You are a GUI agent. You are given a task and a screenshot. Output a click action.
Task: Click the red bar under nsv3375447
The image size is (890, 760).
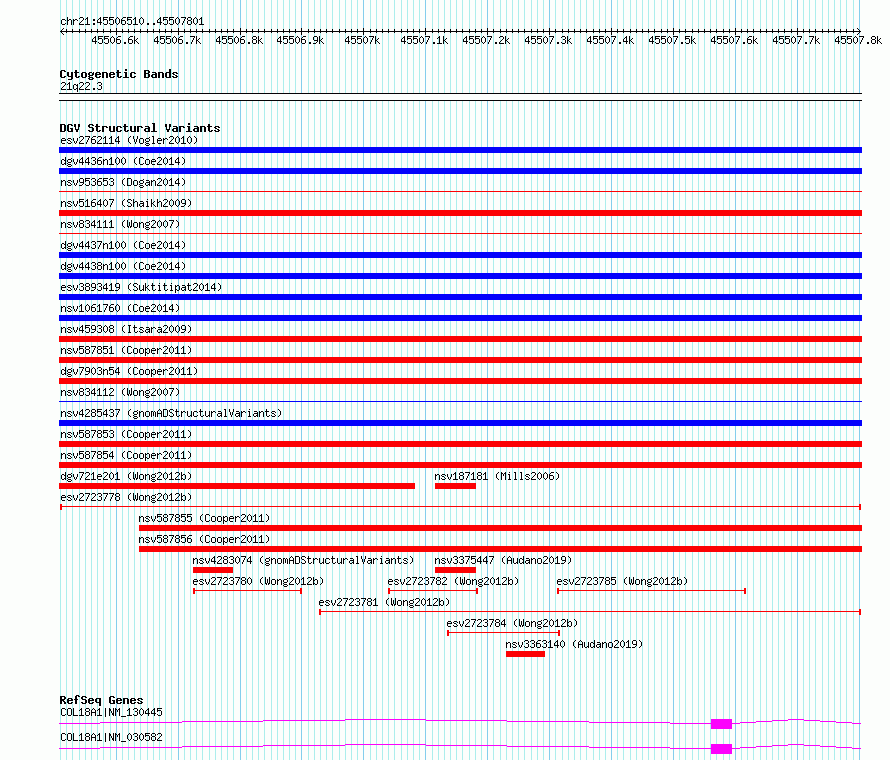[455, 570]
